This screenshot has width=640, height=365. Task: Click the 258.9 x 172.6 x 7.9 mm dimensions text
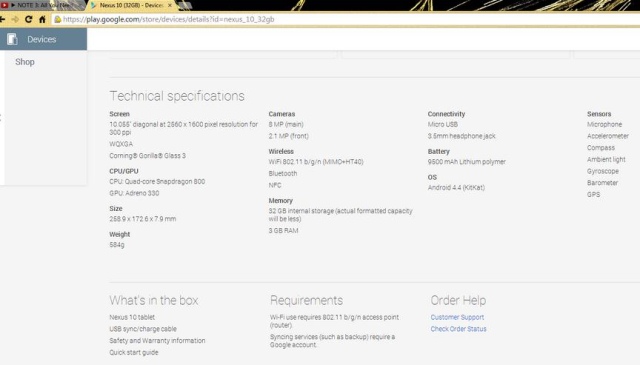coord(143,219)
